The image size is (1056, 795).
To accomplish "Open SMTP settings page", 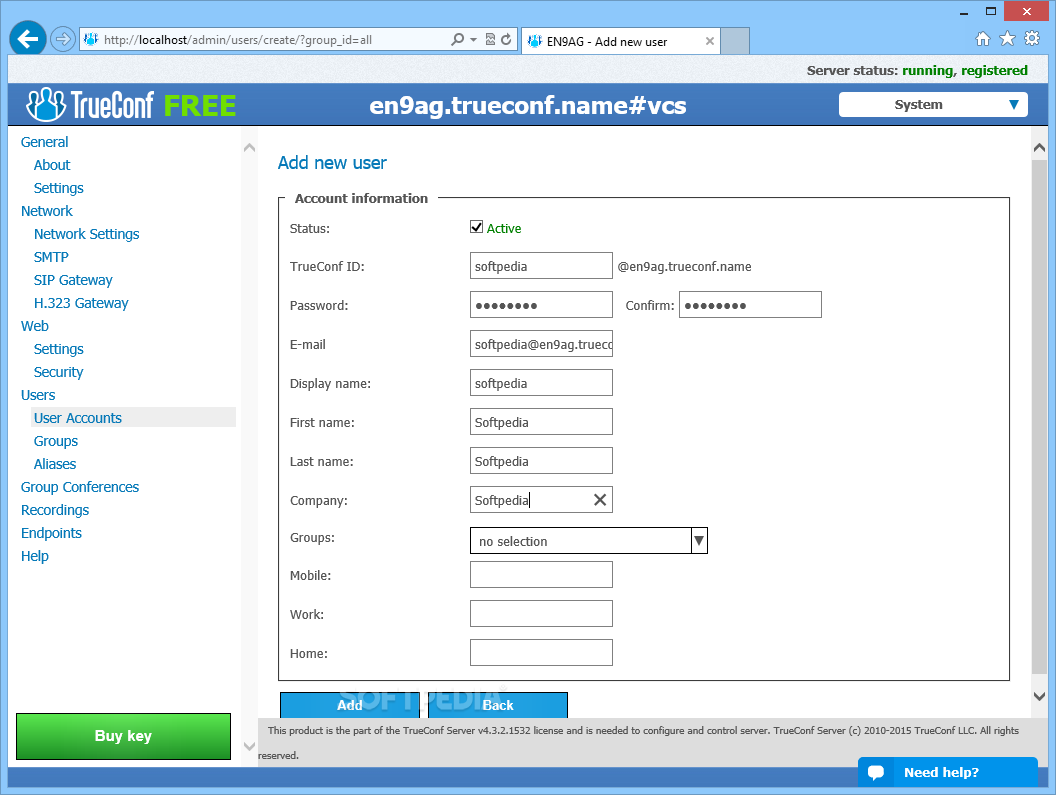I will 51,257.
